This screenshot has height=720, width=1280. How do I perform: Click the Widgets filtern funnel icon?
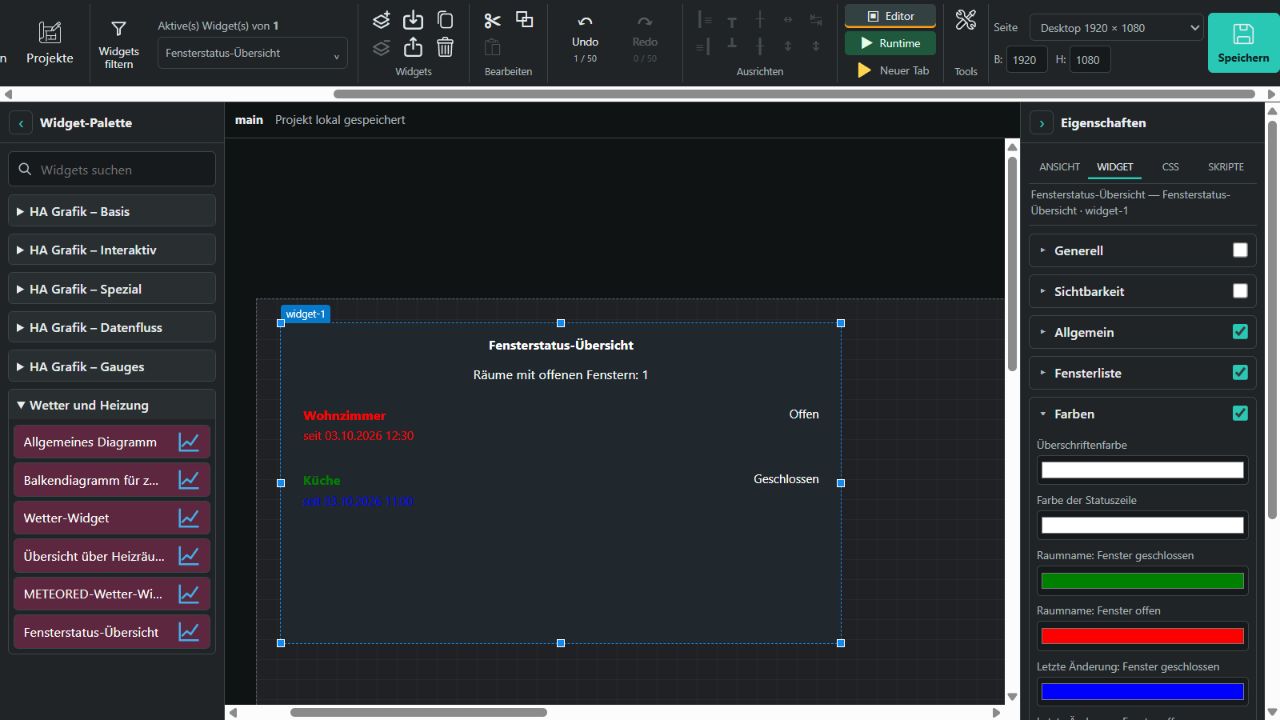point(118,29)
